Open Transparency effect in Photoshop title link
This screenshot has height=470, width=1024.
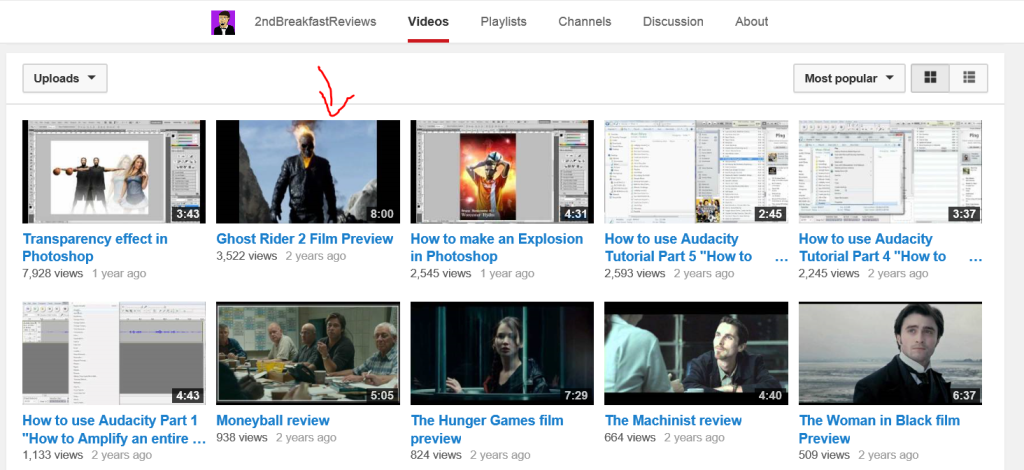click(95, 247)
